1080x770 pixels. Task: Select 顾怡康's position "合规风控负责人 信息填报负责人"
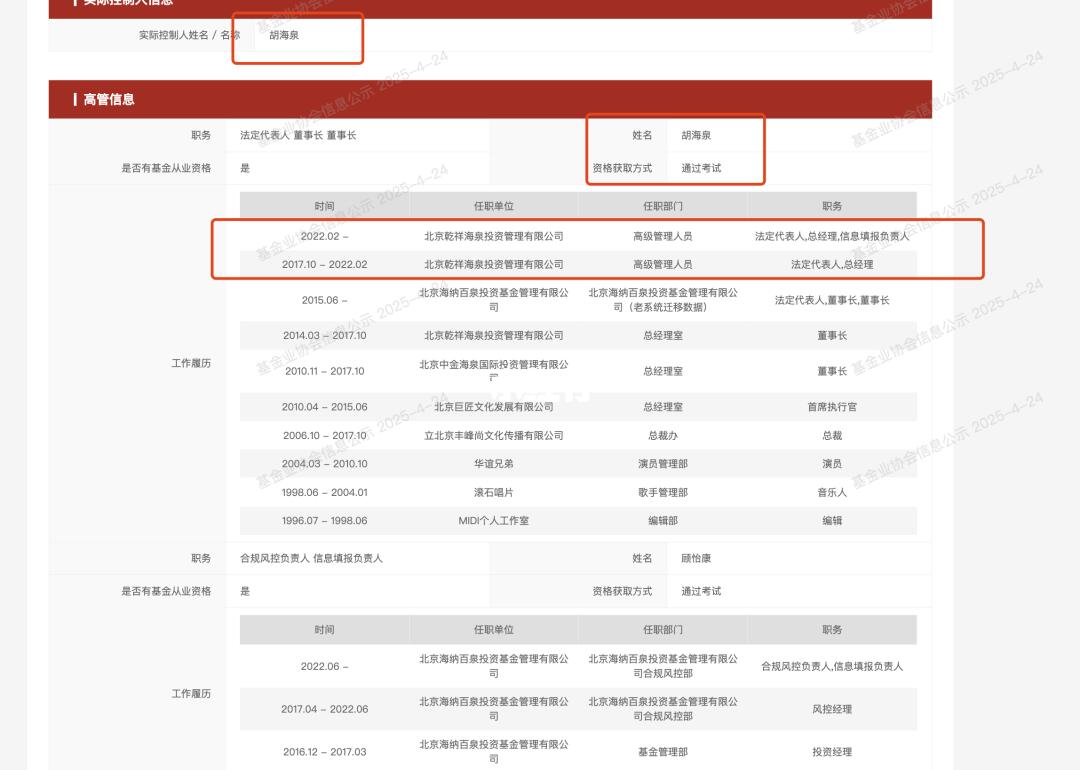(311, 559)
